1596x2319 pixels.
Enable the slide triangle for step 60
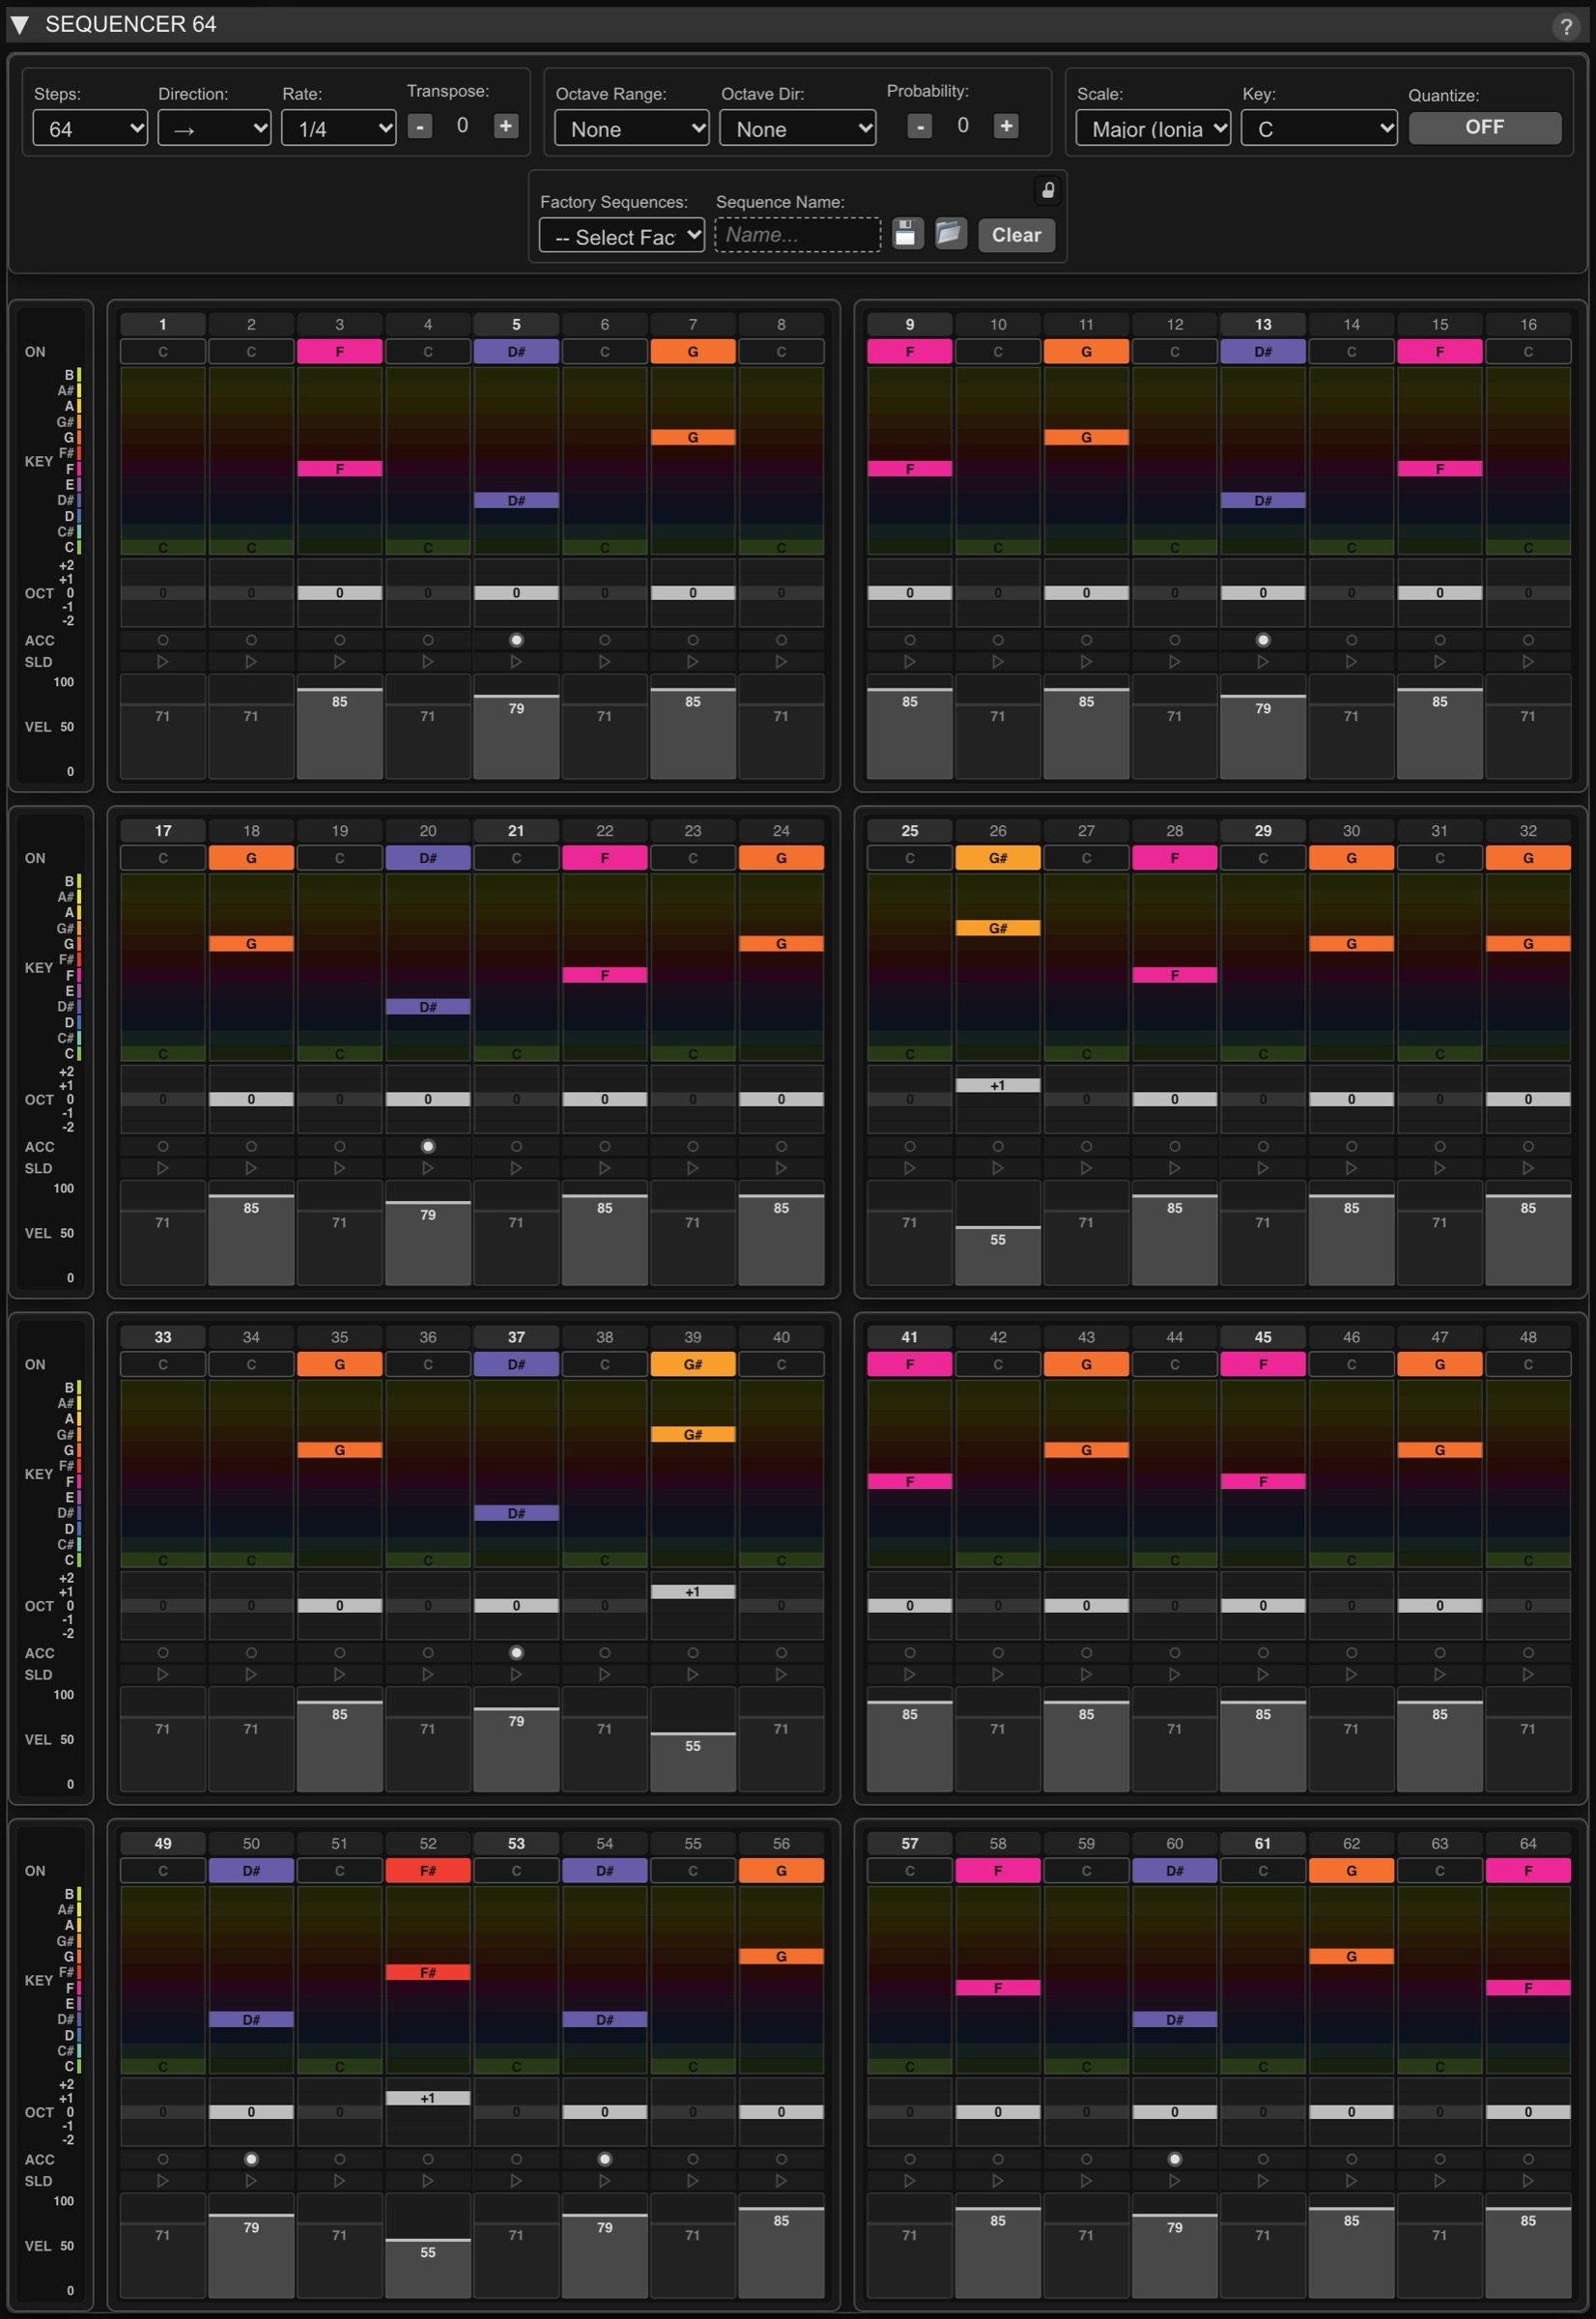pos(1175,2181)
